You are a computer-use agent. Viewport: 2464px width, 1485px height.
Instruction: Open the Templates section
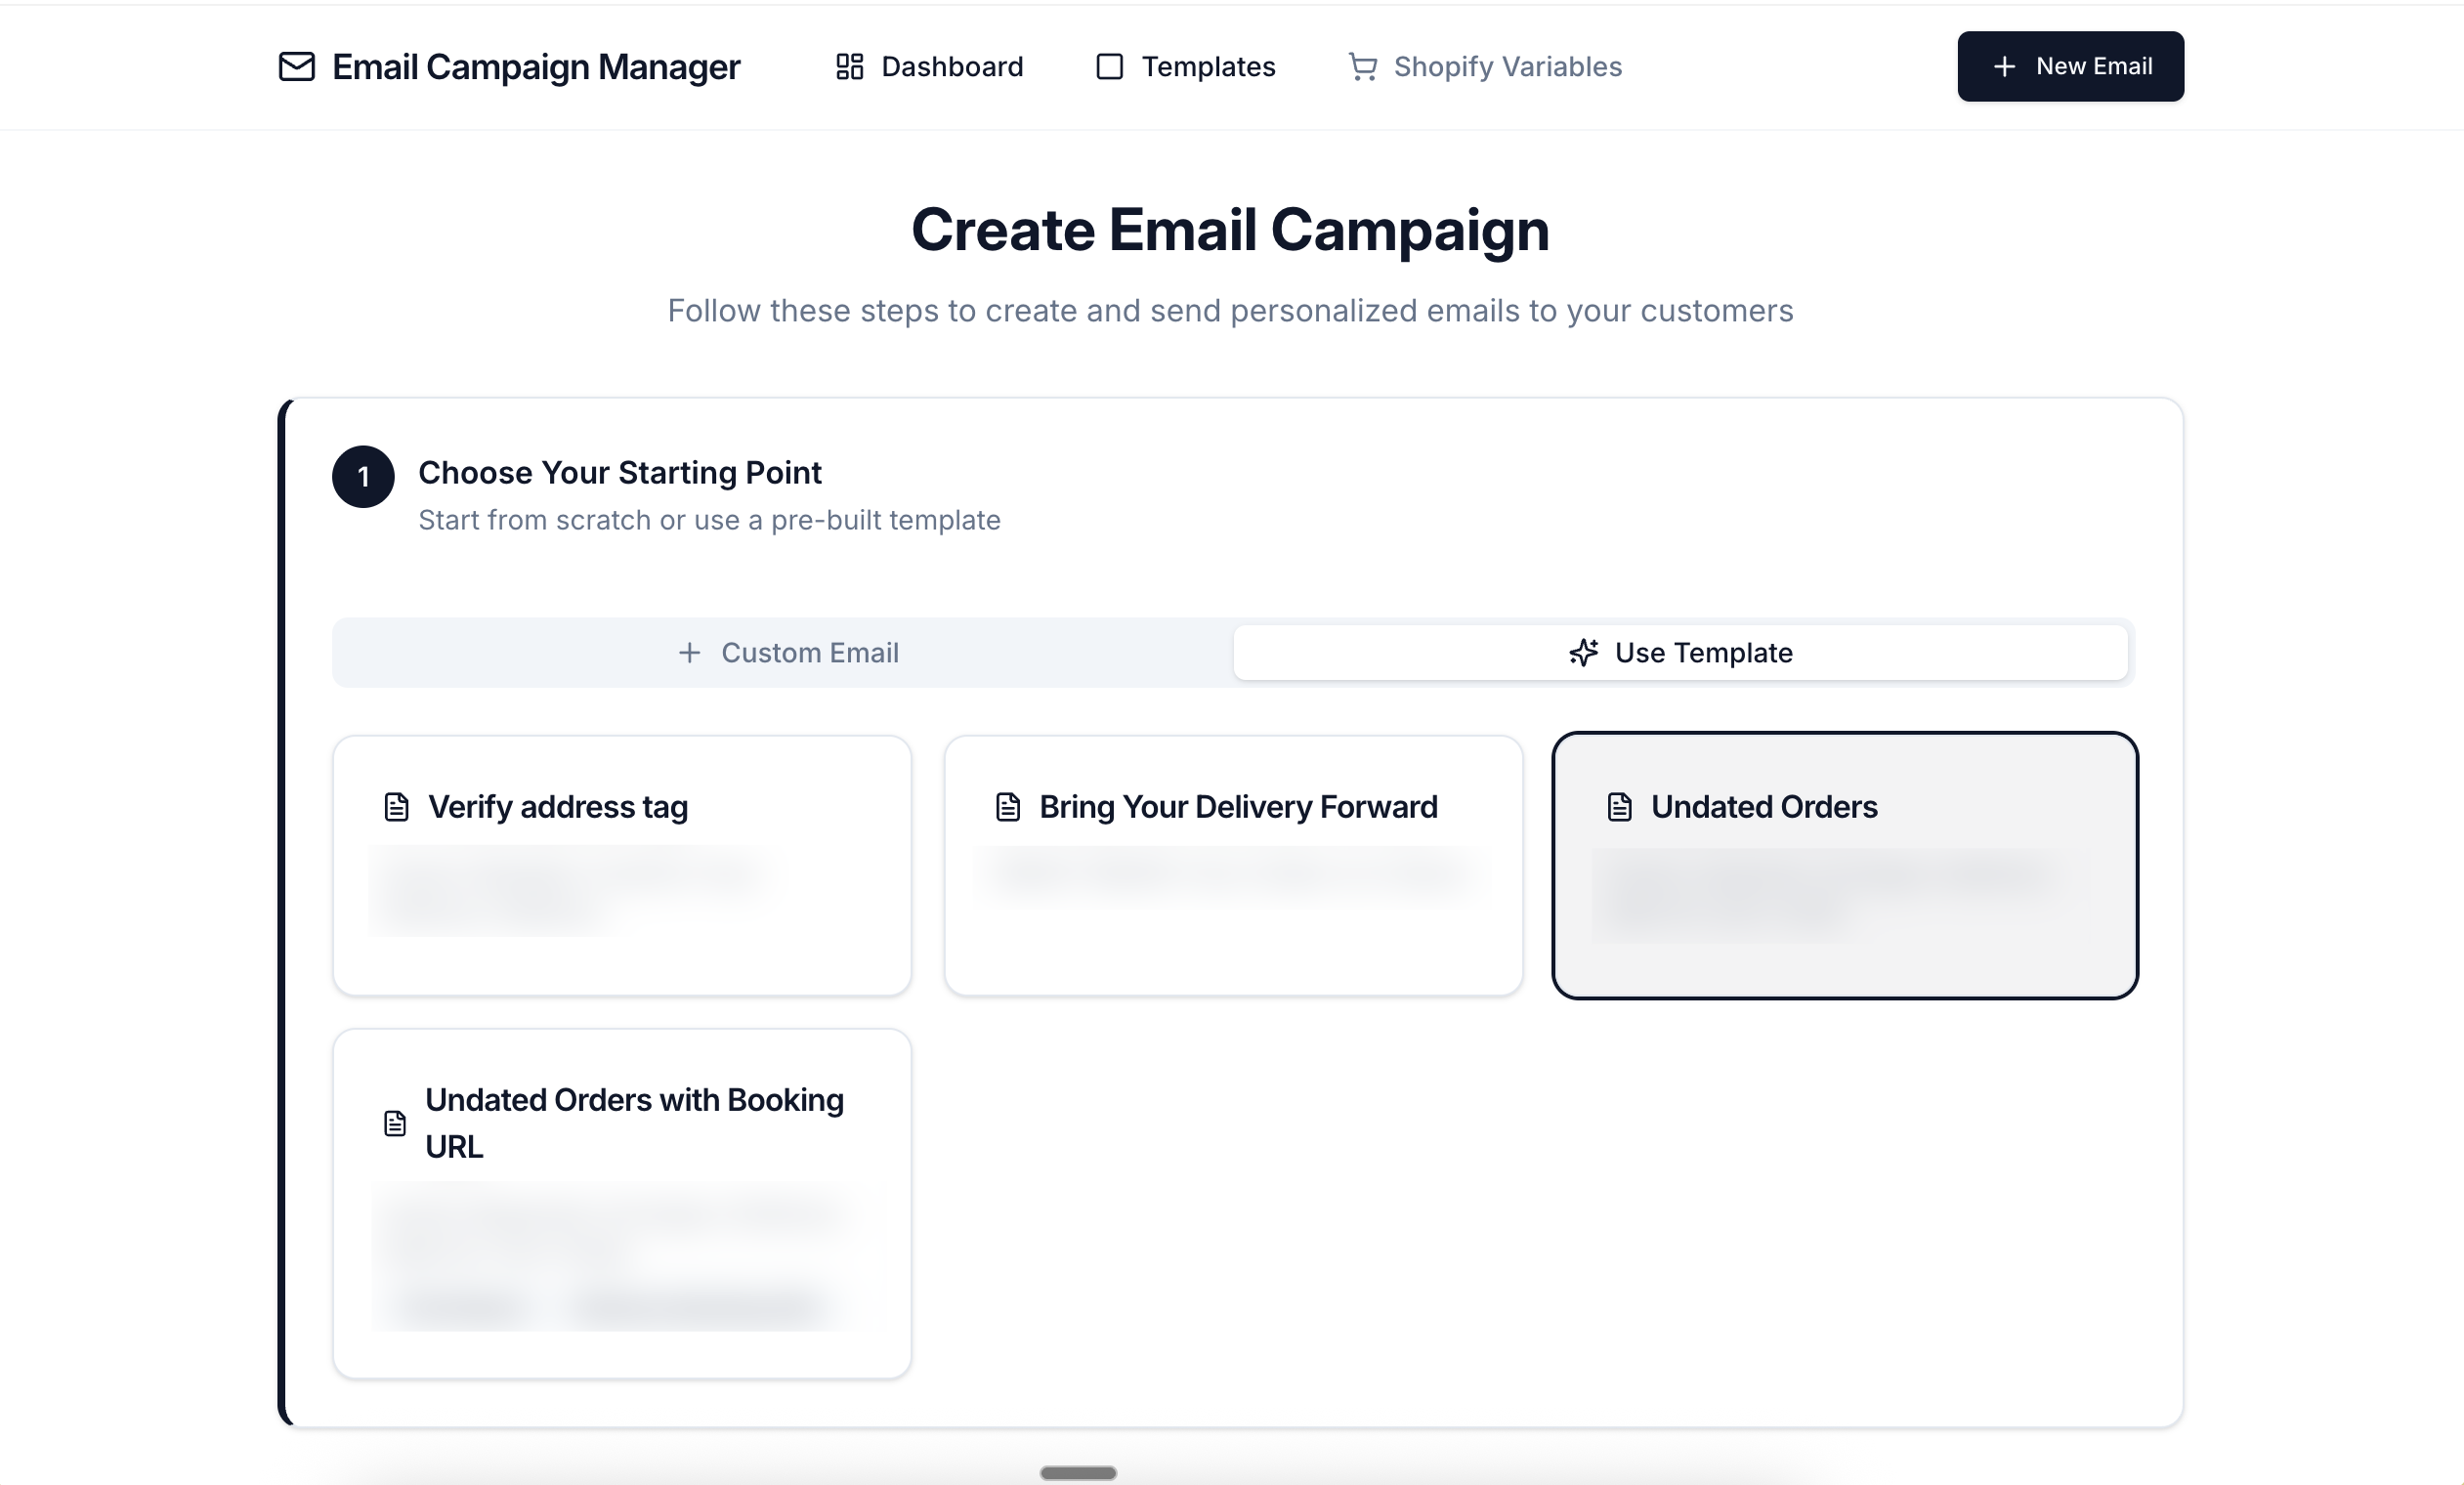click(x=1209, y=66)
